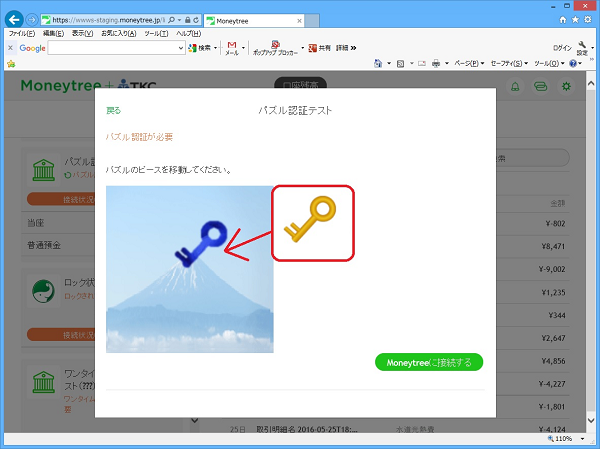Open the セーフティ(S) dropdown menu

coord(509,64)
